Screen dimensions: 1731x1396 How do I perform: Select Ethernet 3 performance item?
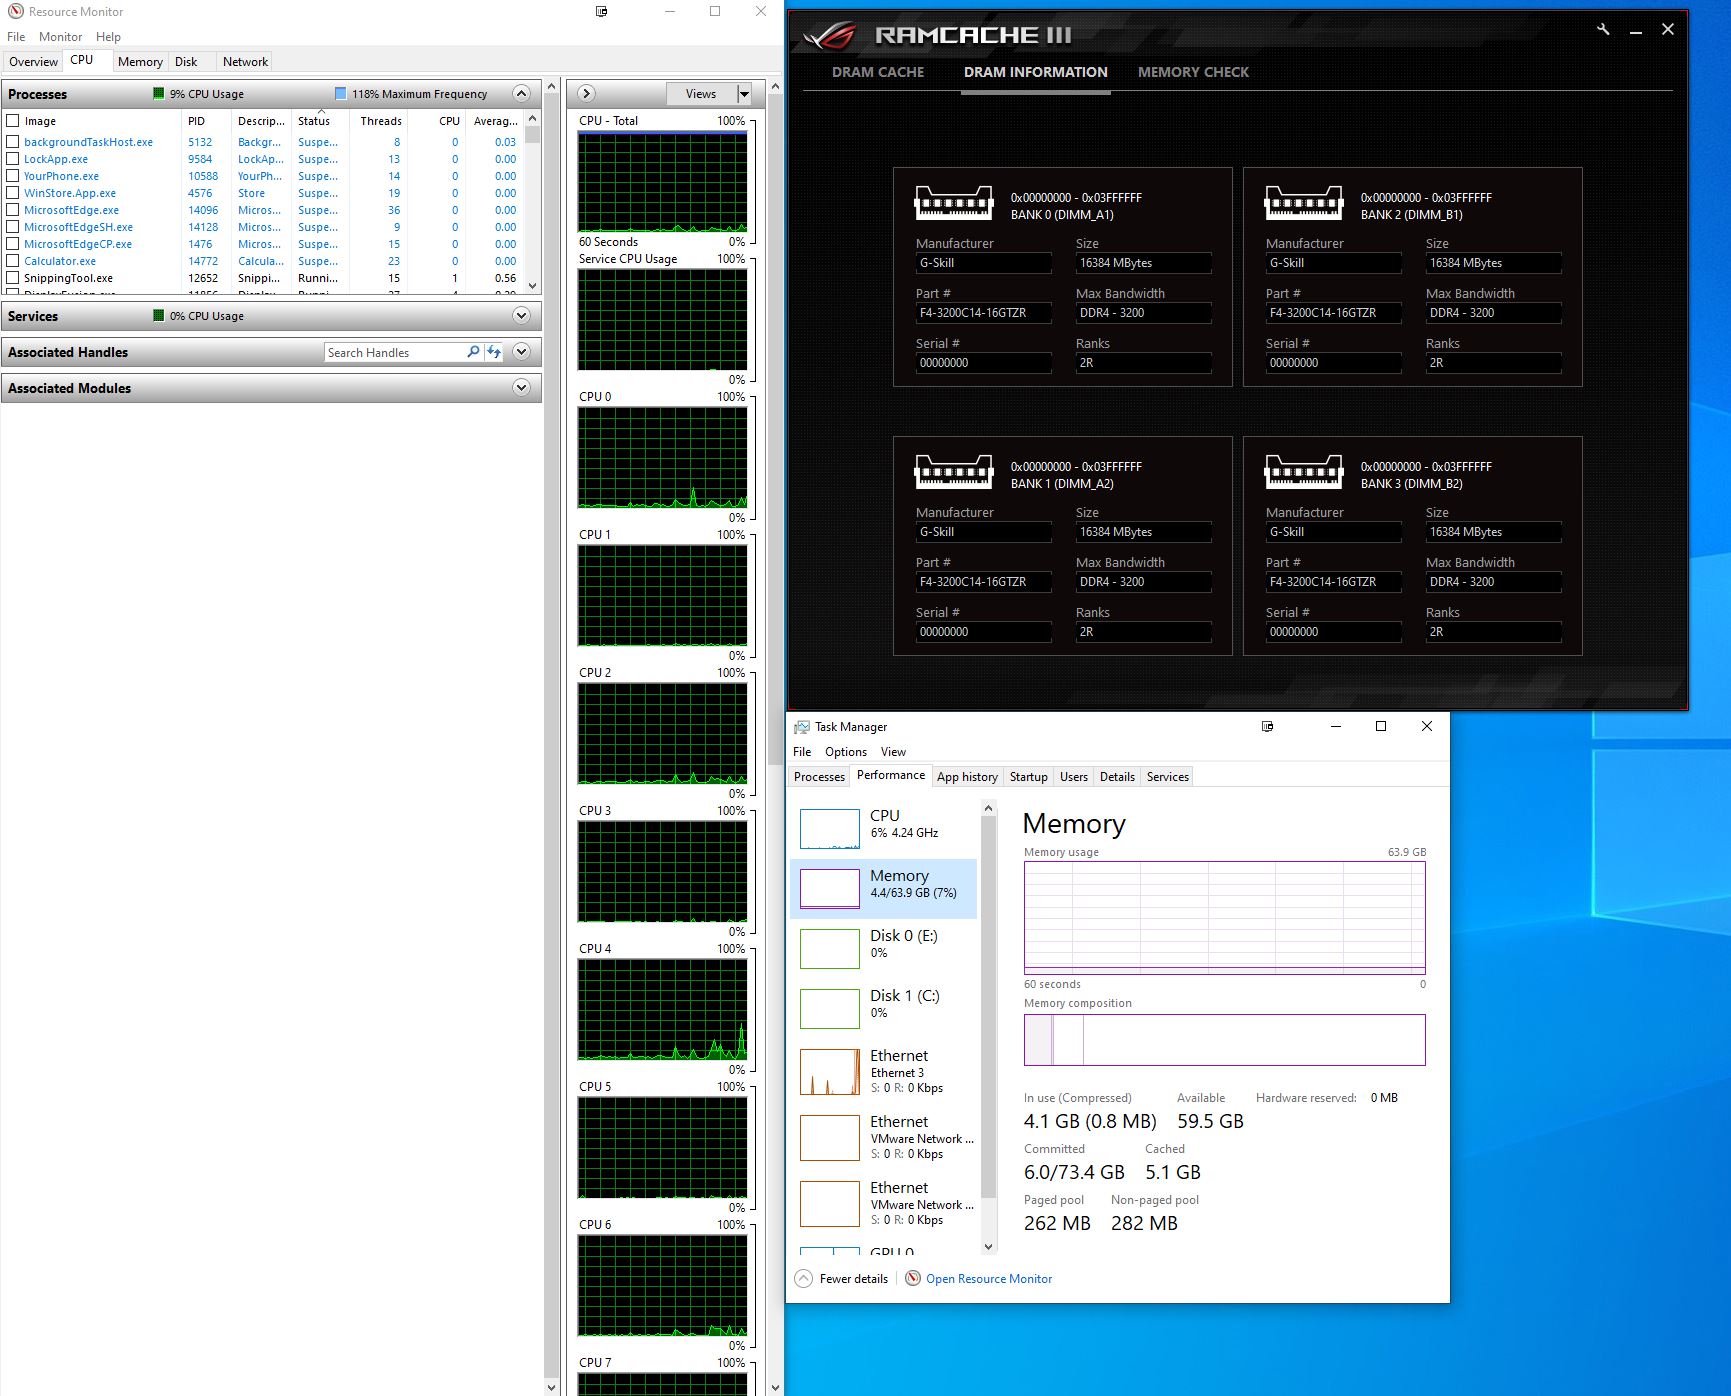[x=883, y=1072]
